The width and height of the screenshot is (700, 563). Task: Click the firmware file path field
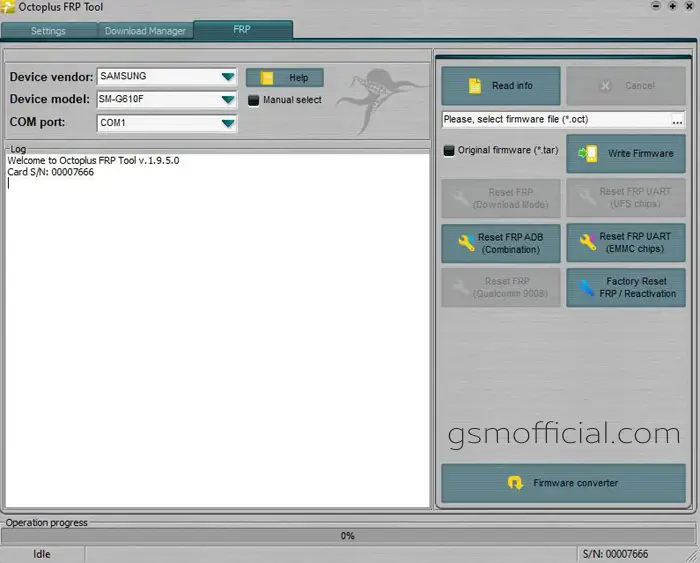tap(556, 120)
